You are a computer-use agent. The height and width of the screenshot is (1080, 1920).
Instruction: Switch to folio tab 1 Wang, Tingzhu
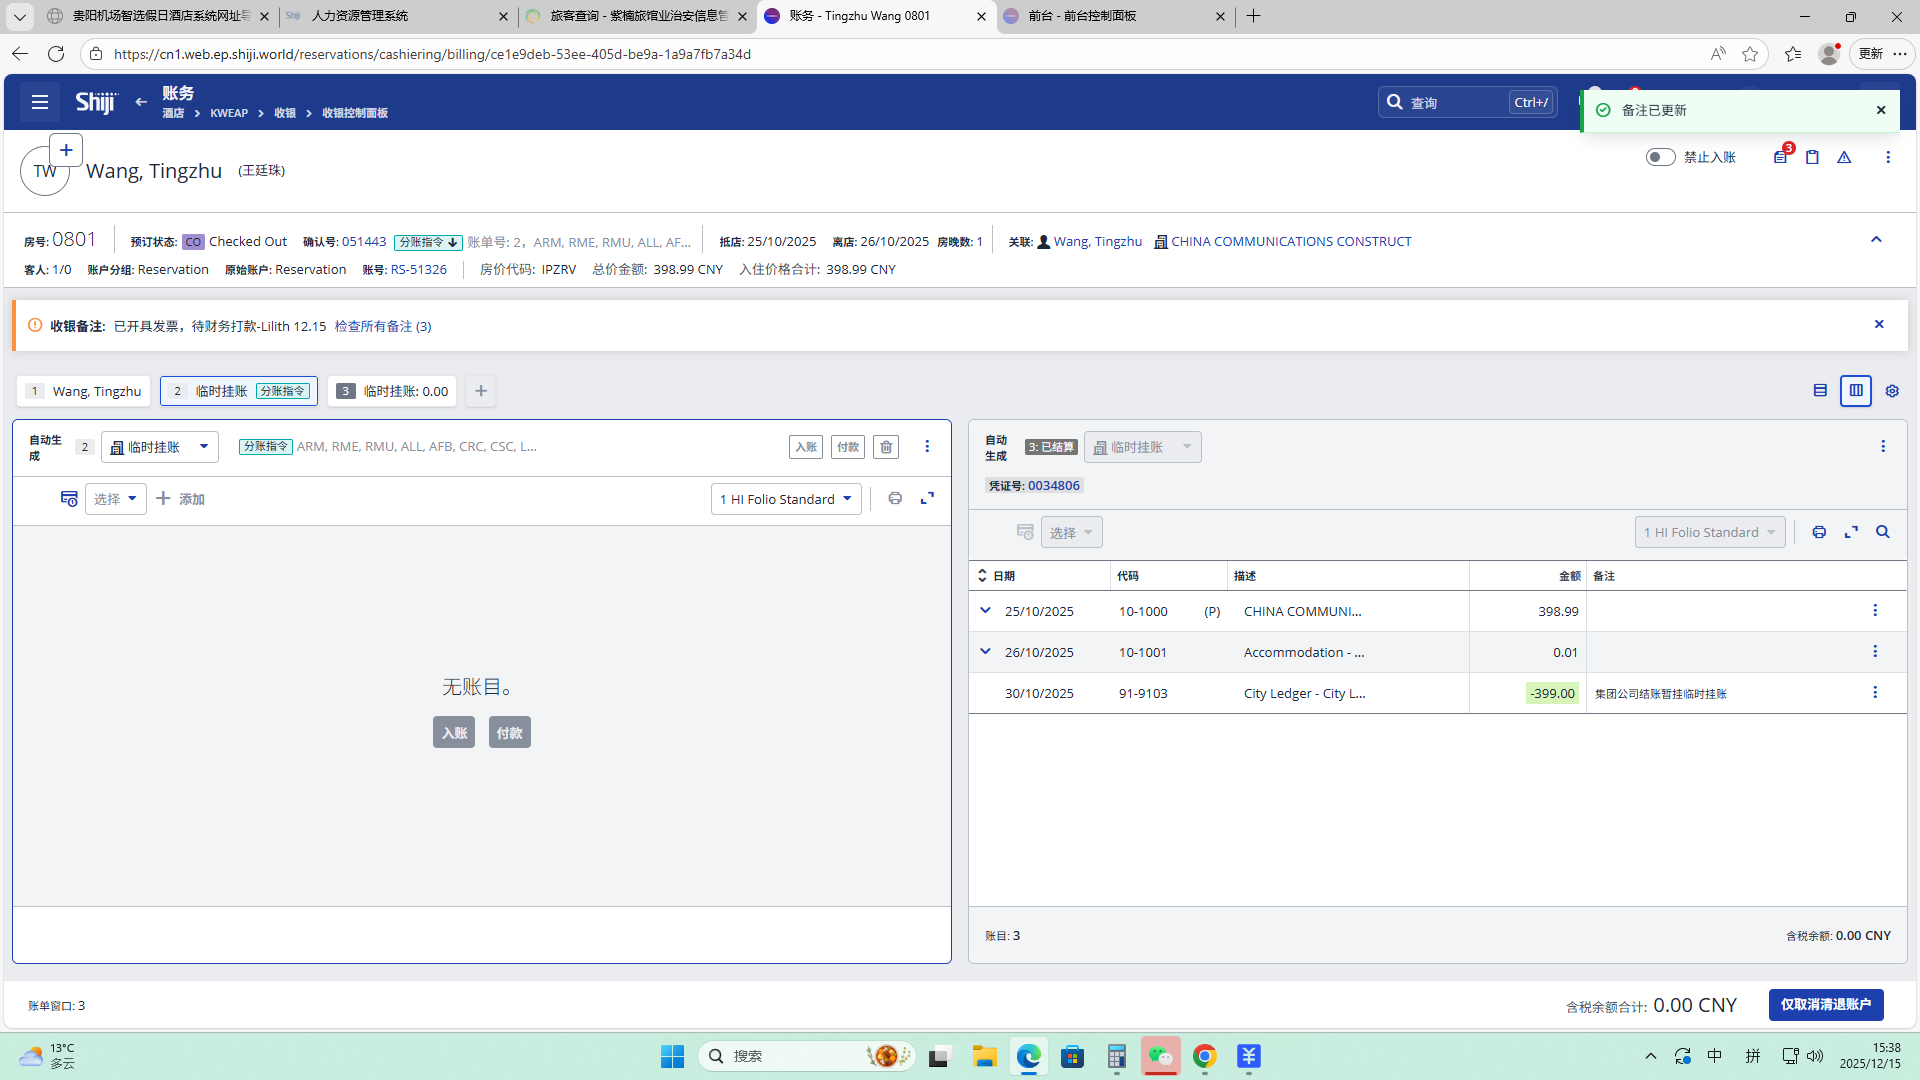click(x=84, y=391)
